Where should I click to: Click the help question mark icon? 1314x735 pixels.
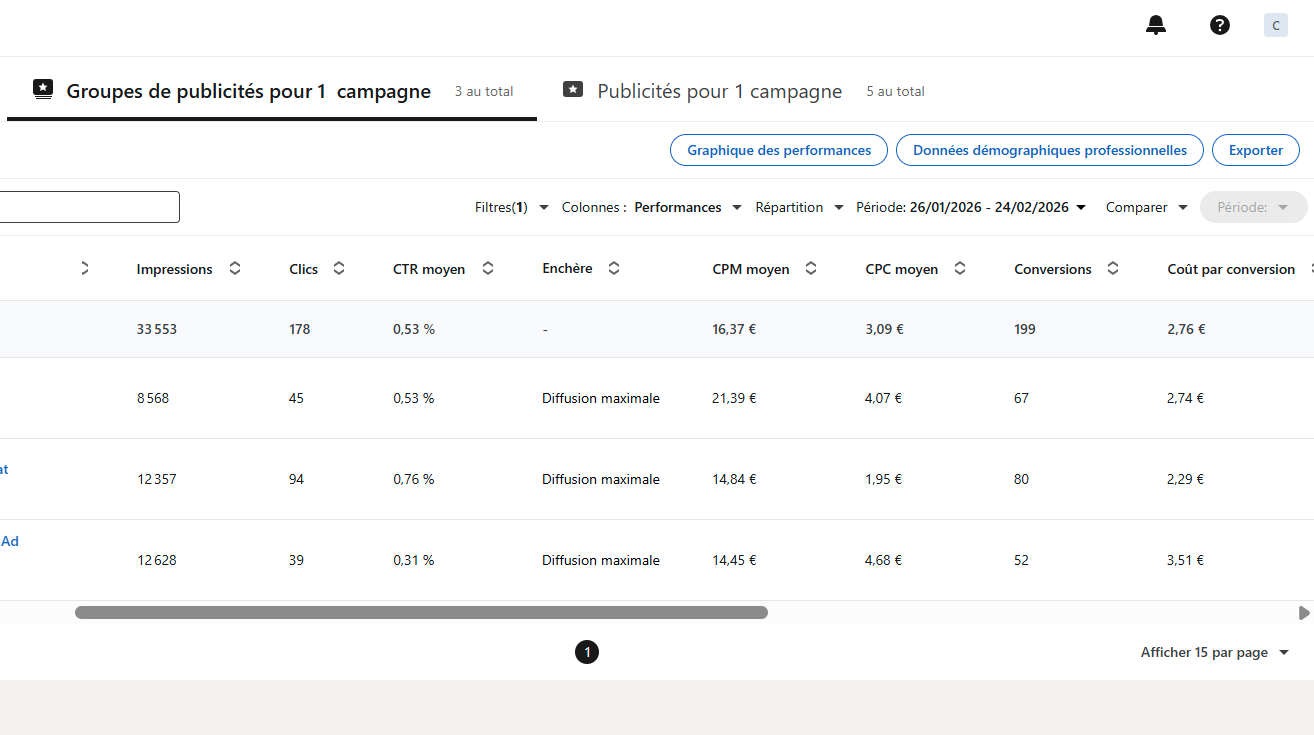(1220, 26)
